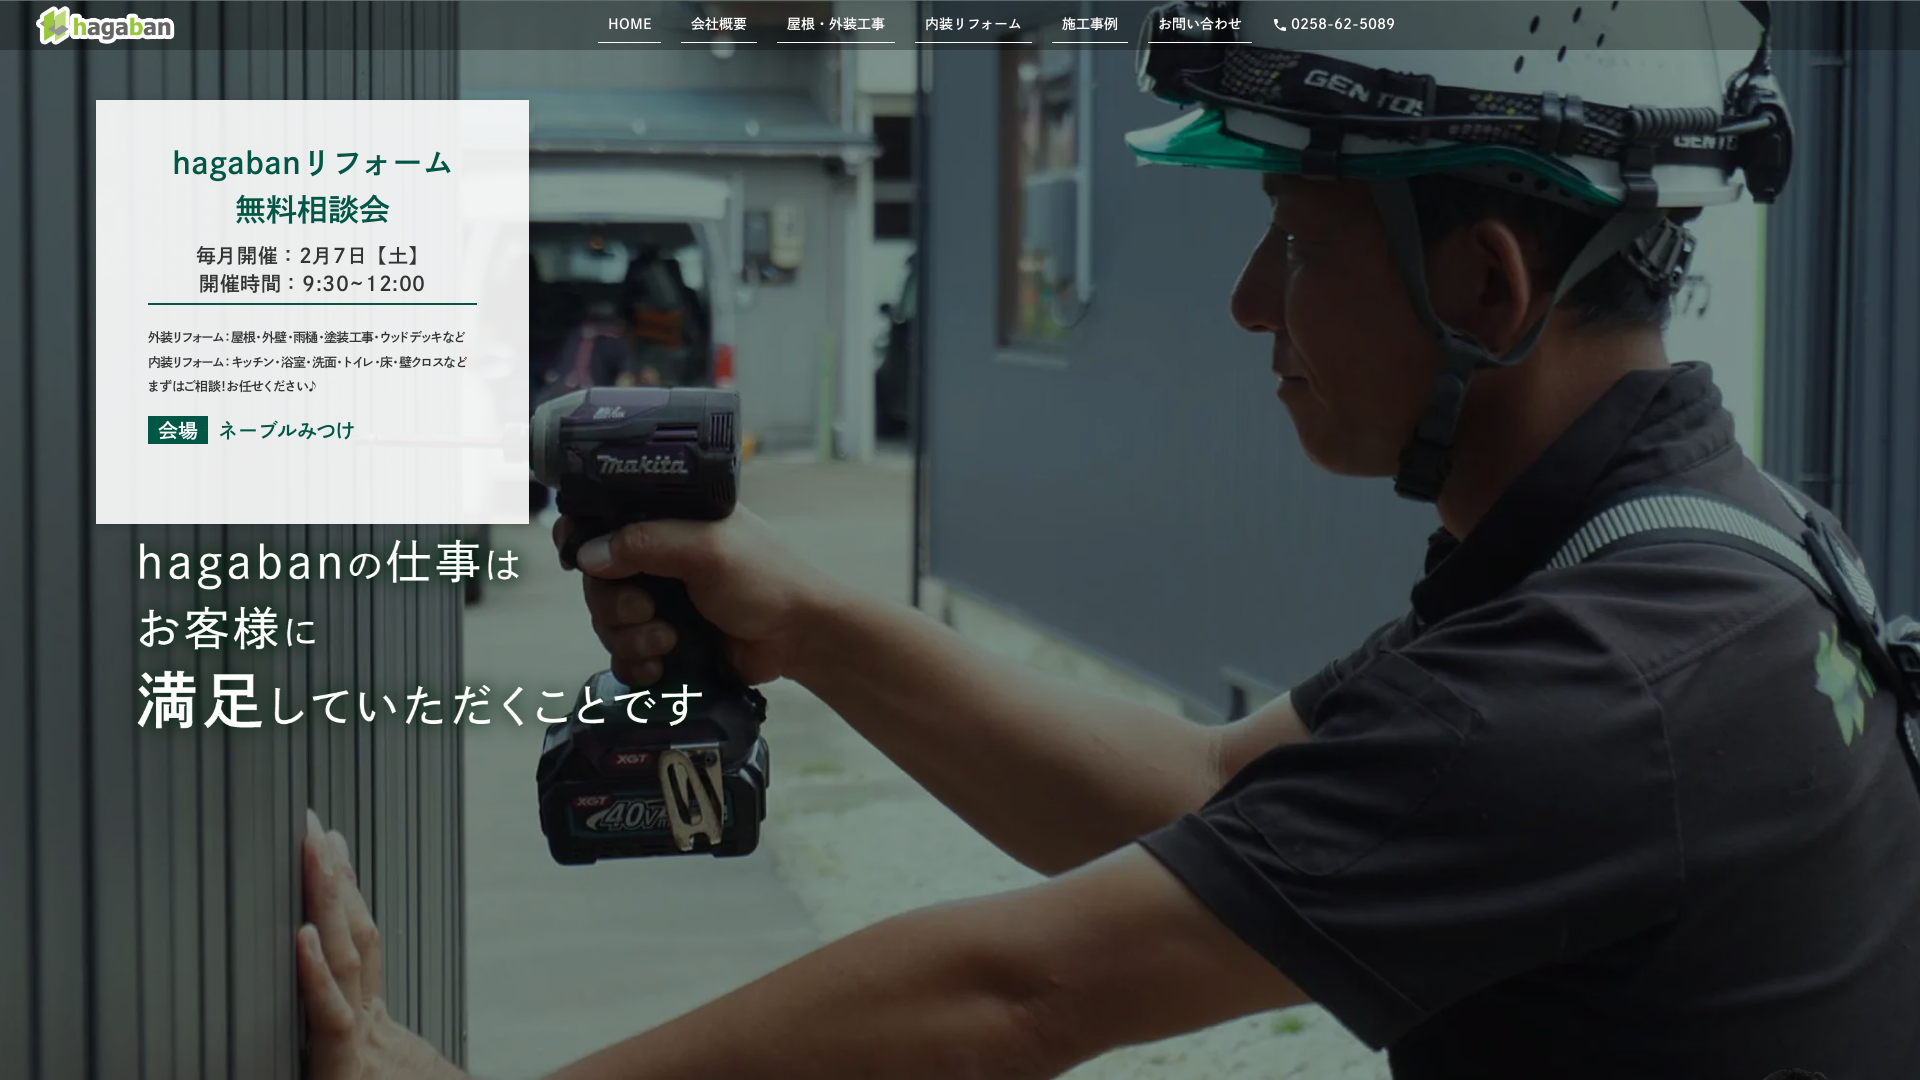Open the HOME menu item
Image resolution: width=1920 pixels, height=1080 pixels.
pyautogui.click(x=629, y=24)
